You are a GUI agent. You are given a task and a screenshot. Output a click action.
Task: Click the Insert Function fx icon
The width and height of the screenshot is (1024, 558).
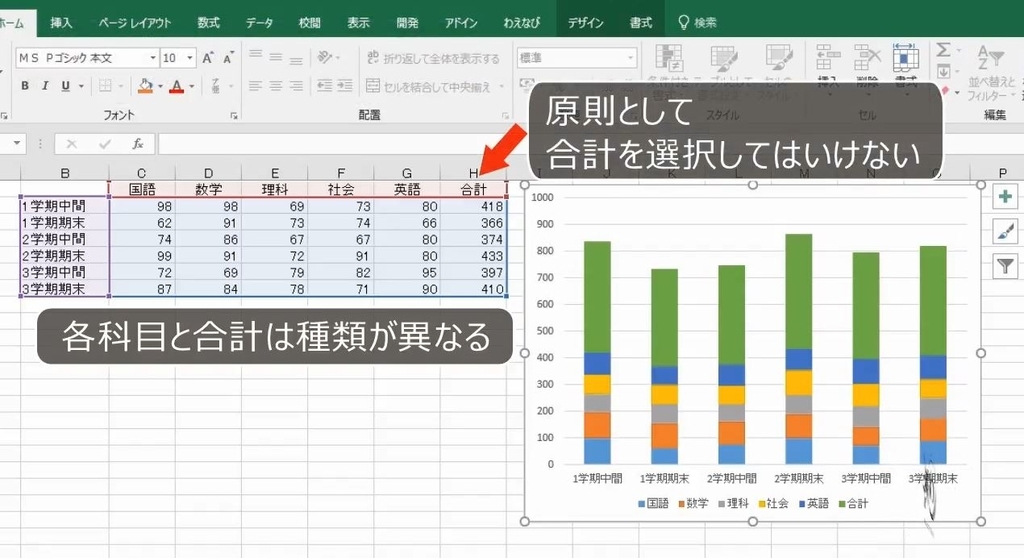pyautogui.click(x=137, y=144)
